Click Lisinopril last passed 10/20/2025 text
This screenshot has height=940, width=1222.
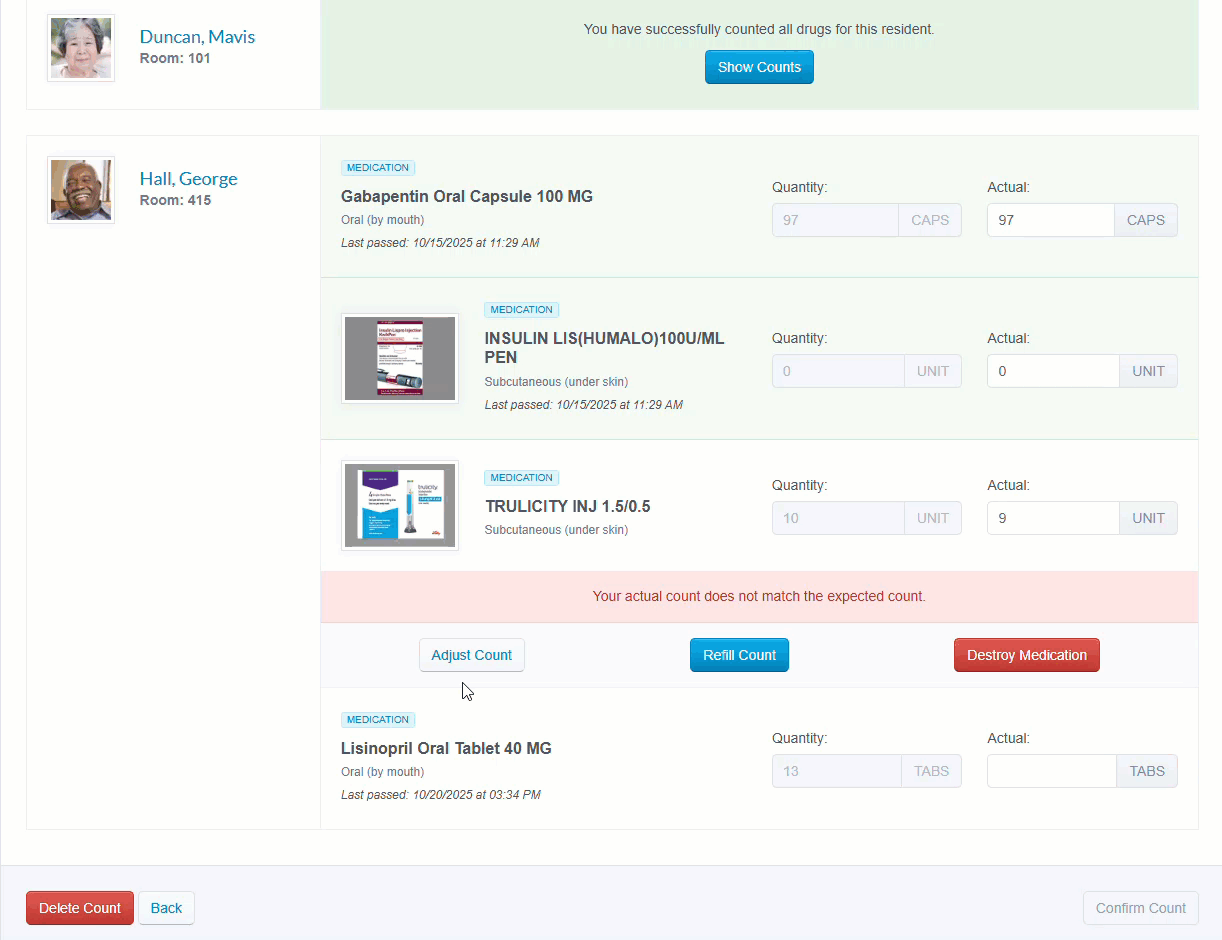coord(441,795)
